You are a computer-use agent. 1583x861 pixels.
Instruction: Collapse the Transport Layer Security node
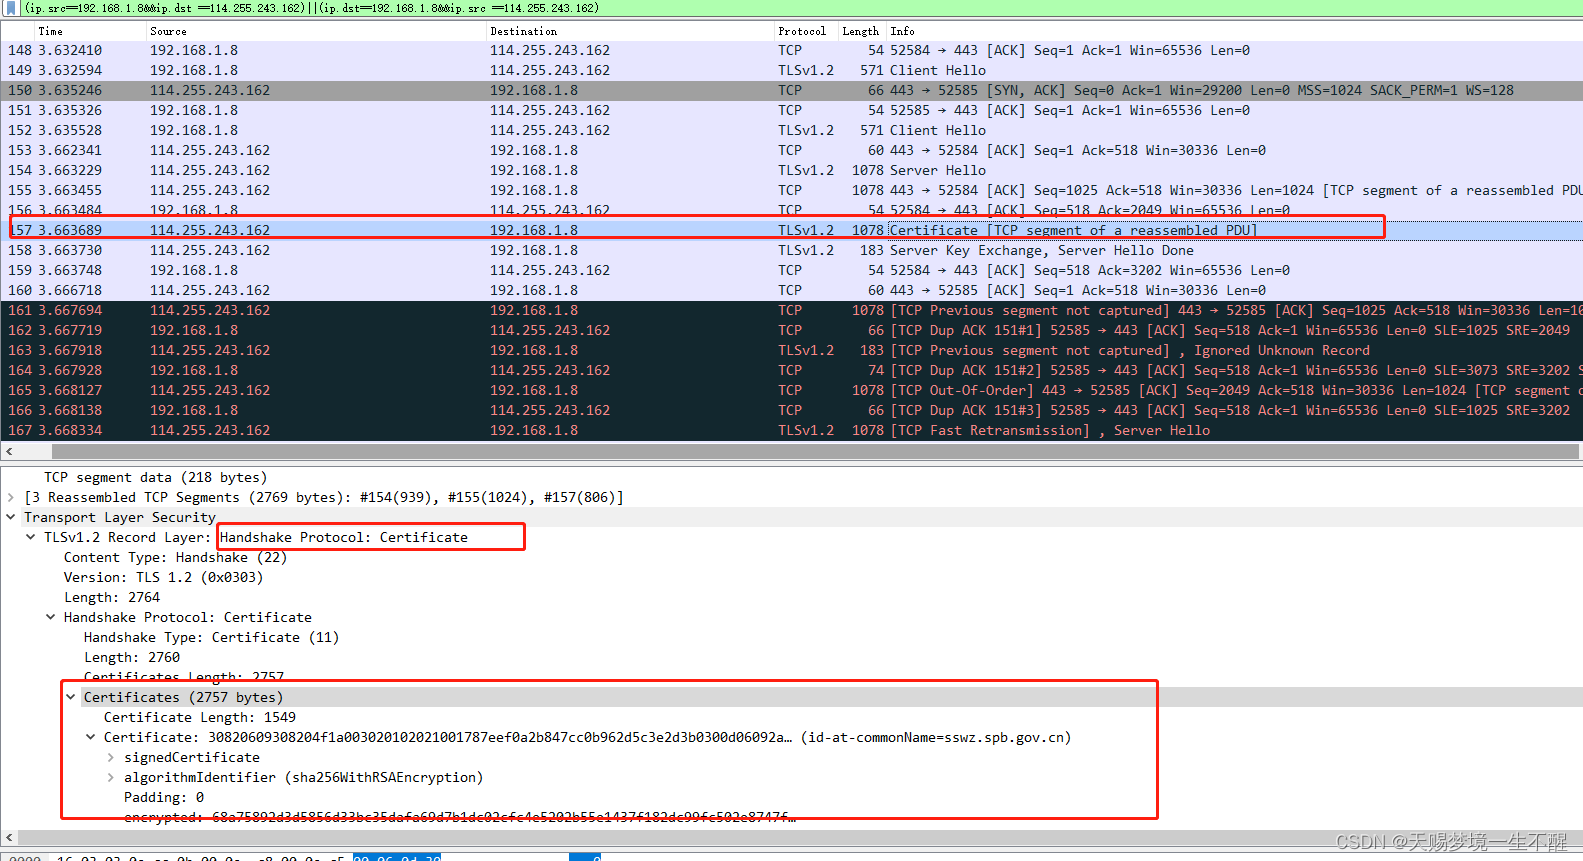coord(11,517)
